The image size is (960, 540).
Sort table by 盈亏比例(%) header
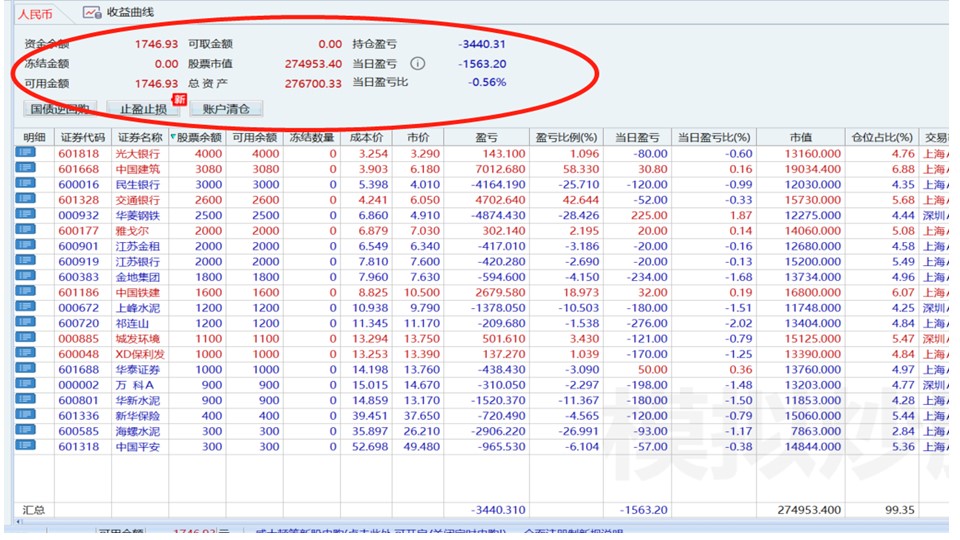566,137
